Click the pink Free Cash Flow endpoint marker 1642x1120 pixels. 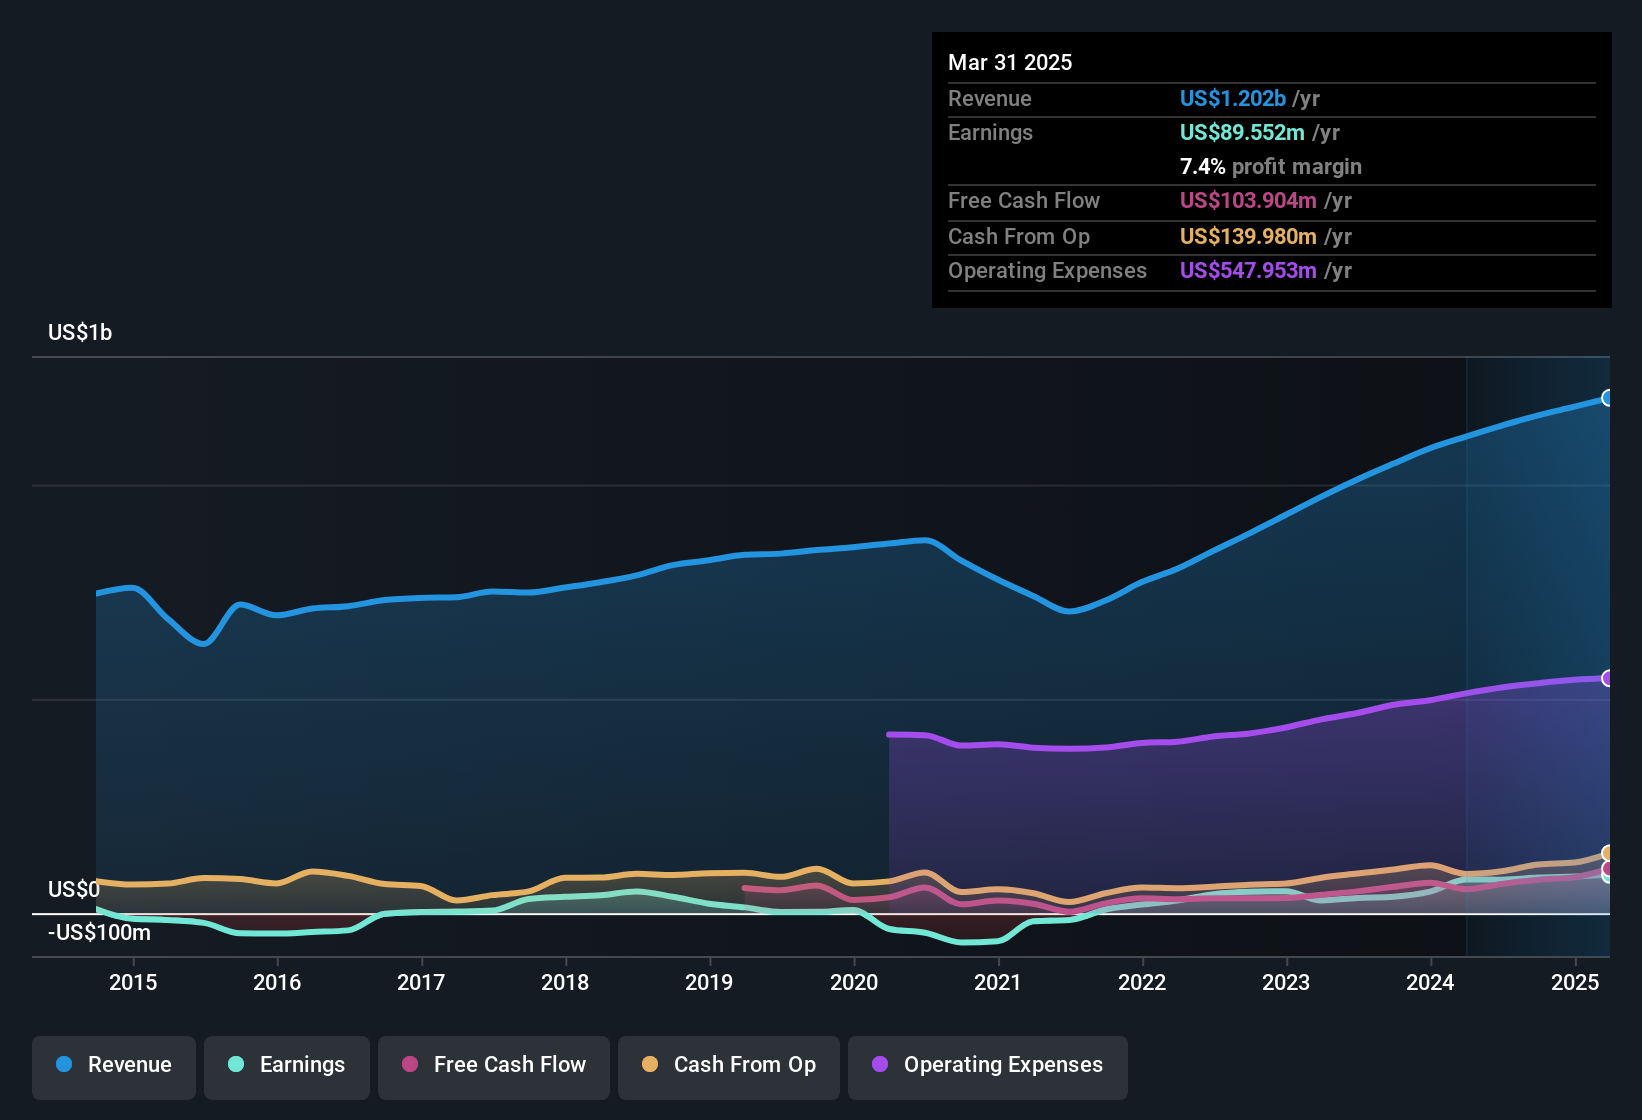coord(1607,868)
